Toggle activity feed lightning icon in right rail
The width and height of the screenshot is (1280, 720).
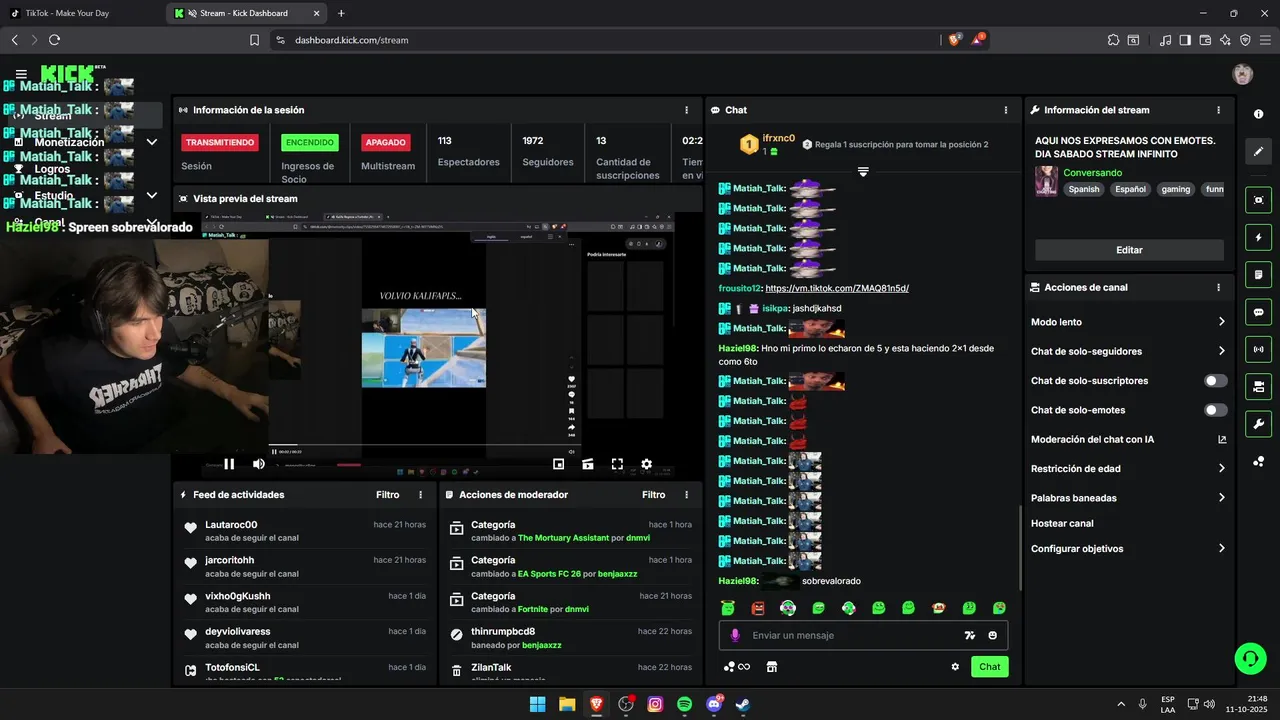pos(1258,238)
